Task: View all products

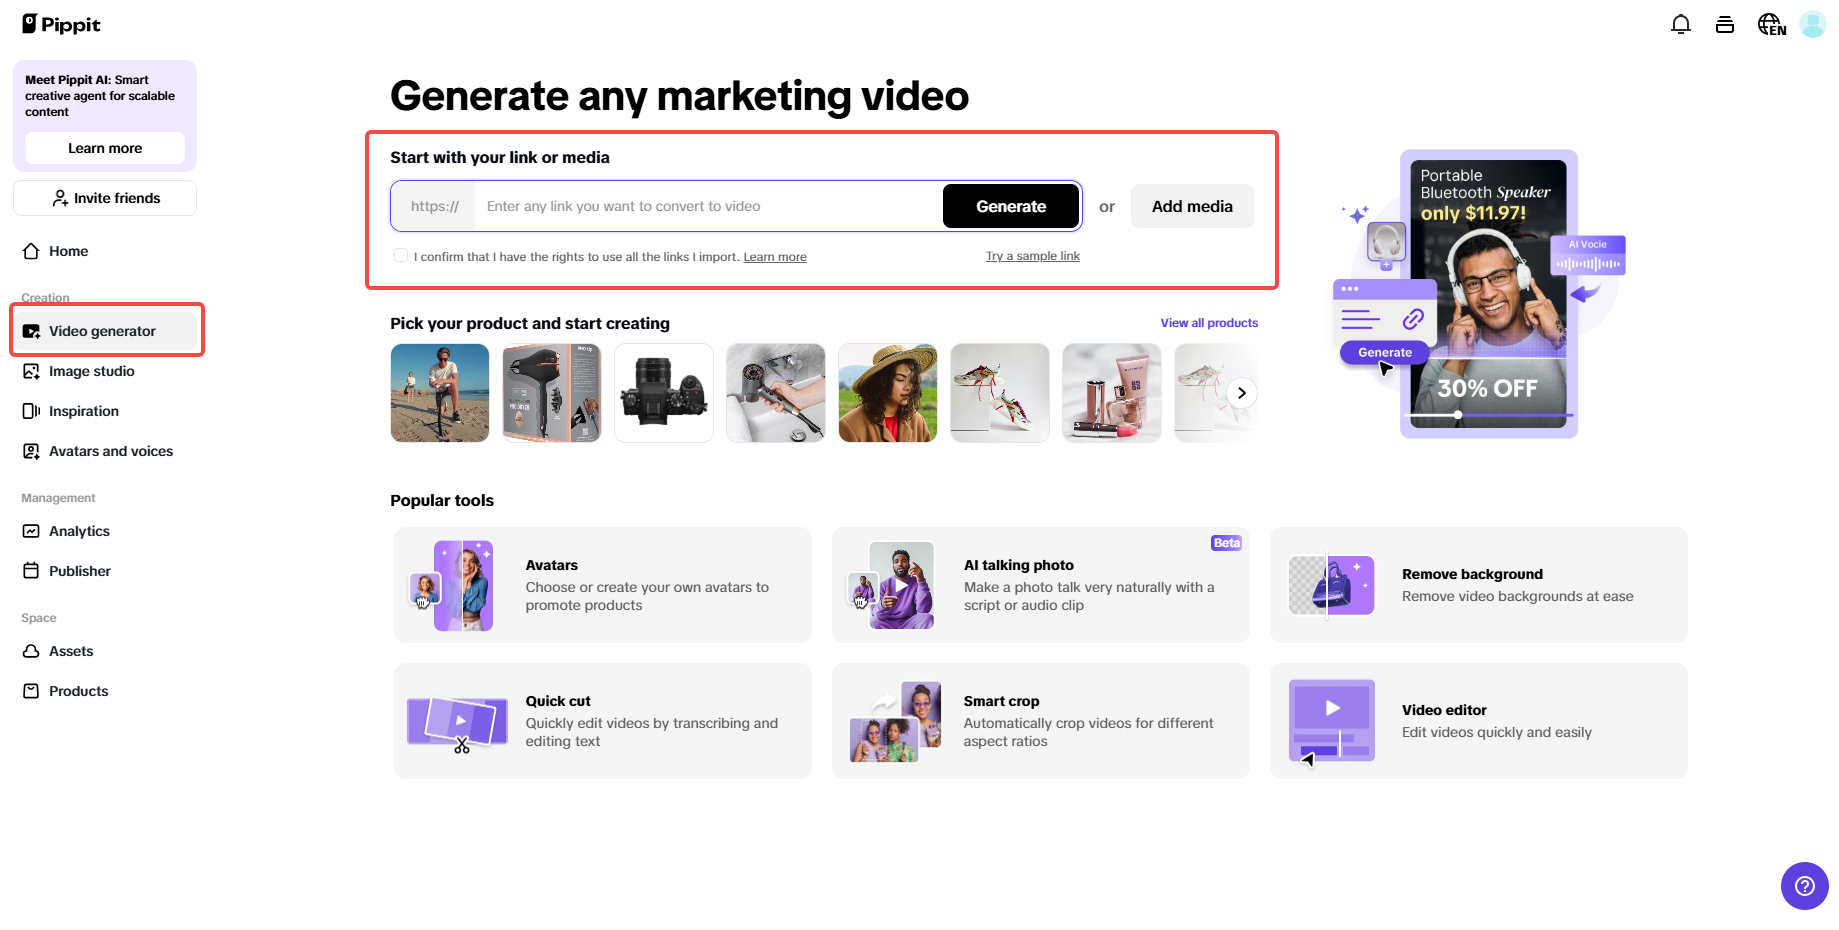Action: pyautogui.click(x=1209, y=322)
